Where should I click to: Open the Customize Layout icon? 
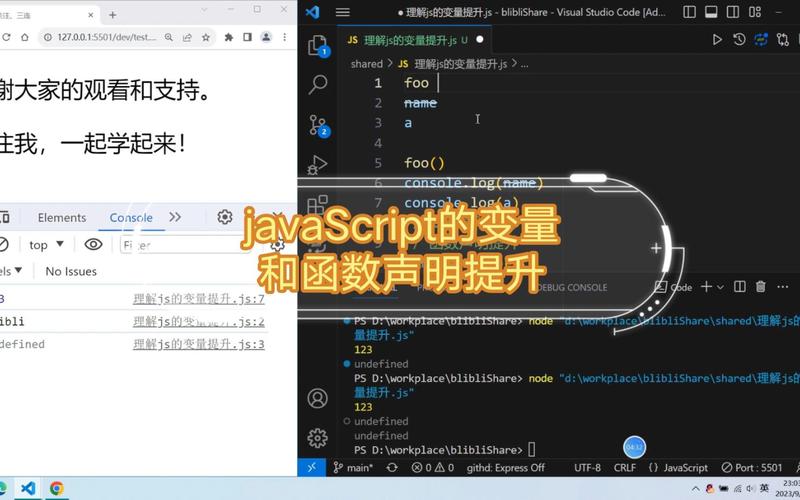pos(755,12)
